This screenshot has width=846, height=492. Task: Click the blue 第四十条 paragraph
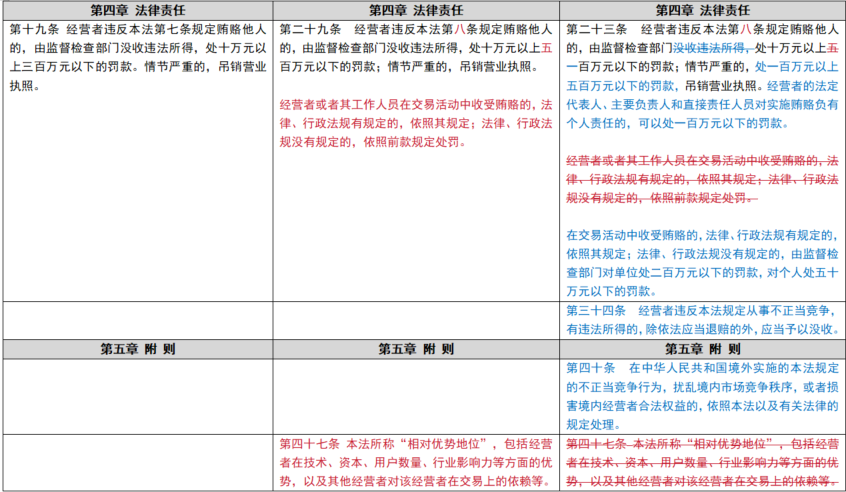click(703, 393)
